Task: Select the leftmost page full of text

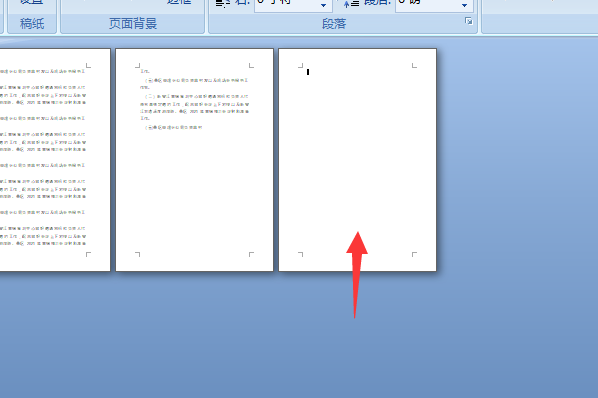Action: tap(55, 160)
